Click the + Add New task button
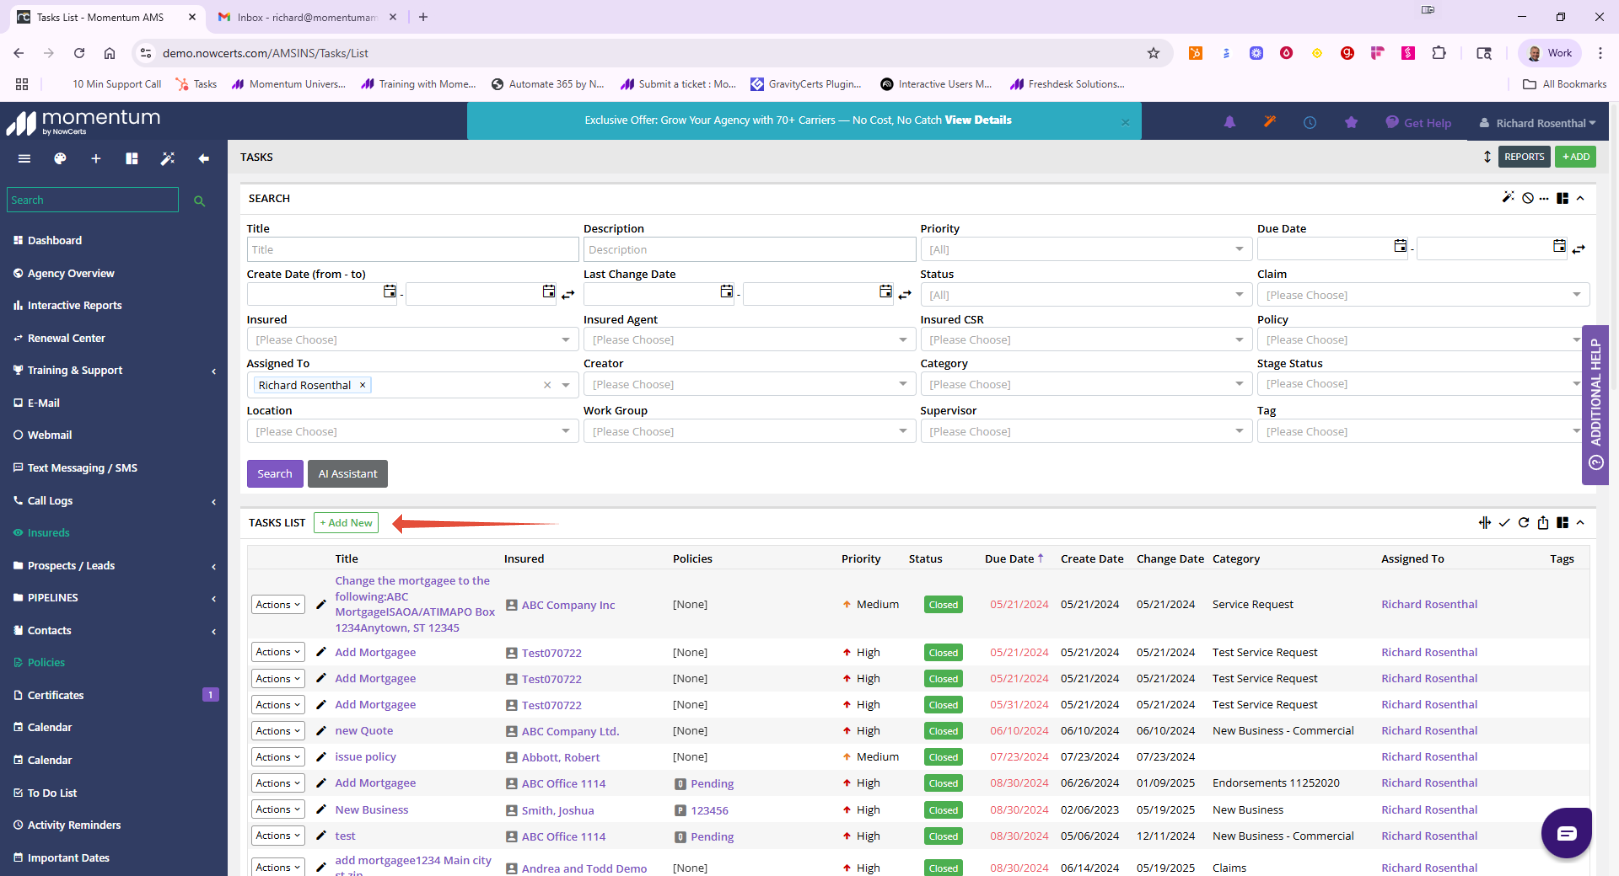 click(x=346, y=523)
